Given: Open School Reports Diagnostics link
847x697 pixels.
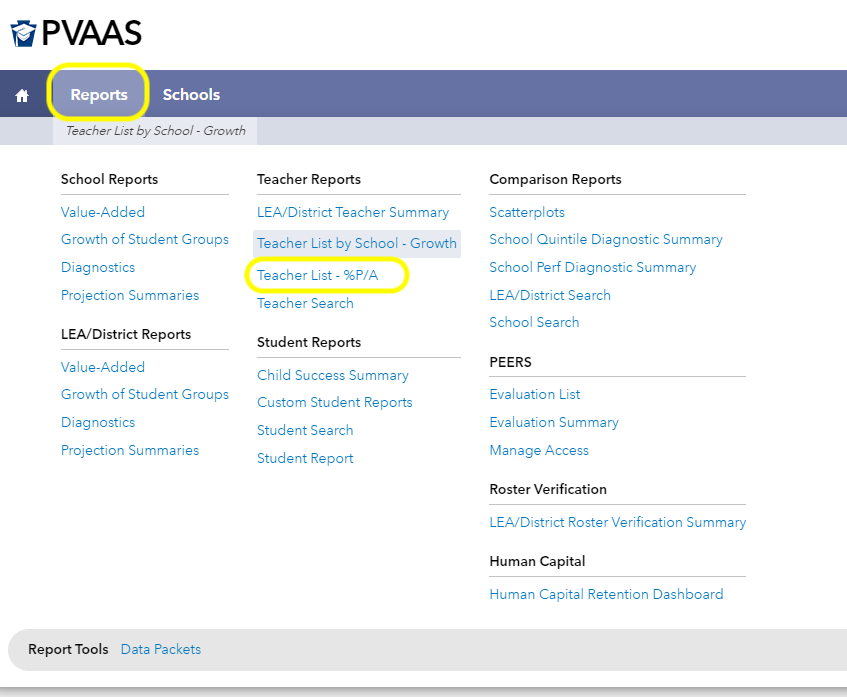Looking at the screenshot, I should (98, 267).
